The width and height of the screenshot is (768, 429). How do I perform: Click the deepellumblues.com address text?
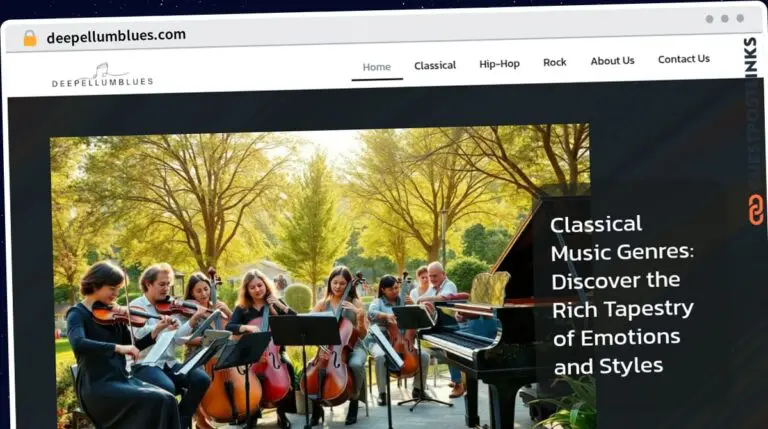[x=116, y=36]
